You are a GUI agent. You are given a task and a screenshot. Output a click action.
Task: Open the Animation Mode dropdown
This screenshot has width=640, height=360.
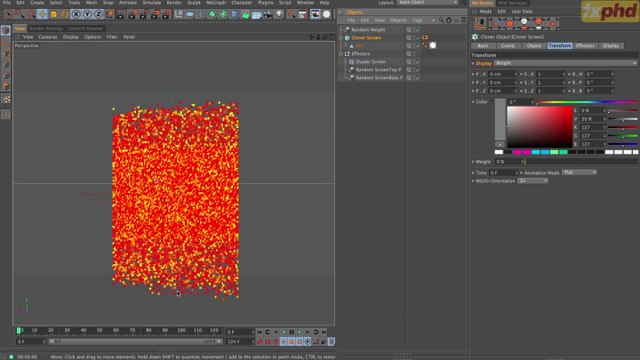coord(579,173)
